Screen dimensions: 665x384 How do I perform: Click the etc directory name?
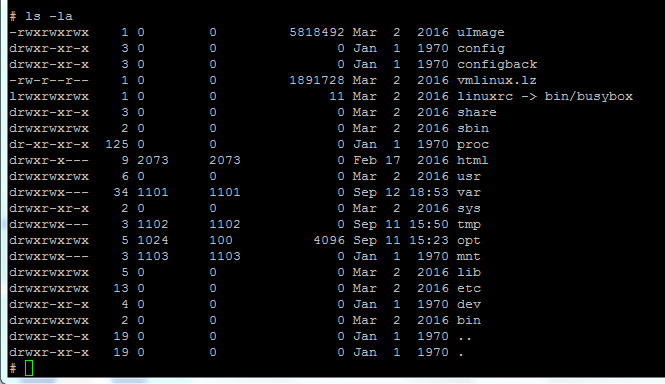click(x=469, y=289)
